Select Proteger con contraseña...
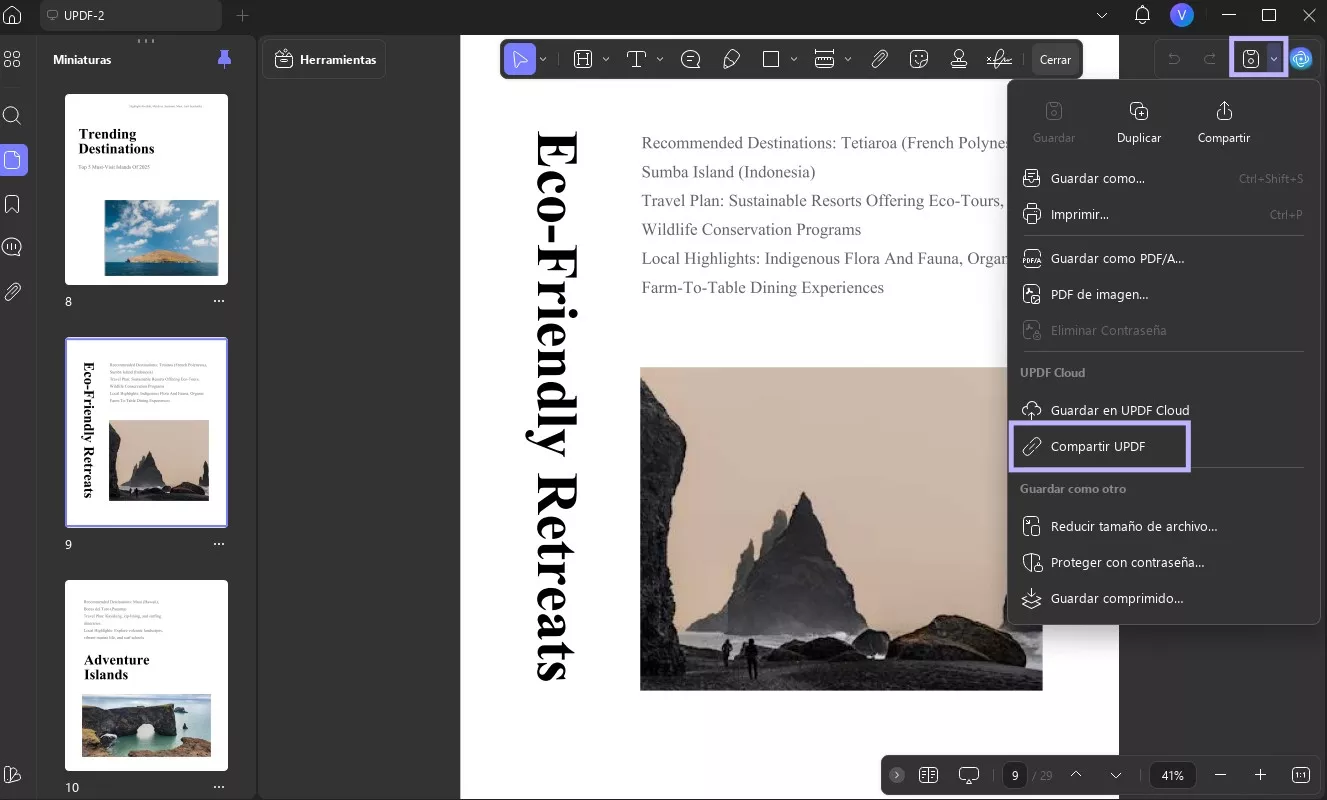This screenshot has height=800, width=1327. [x=1164, y=562]
